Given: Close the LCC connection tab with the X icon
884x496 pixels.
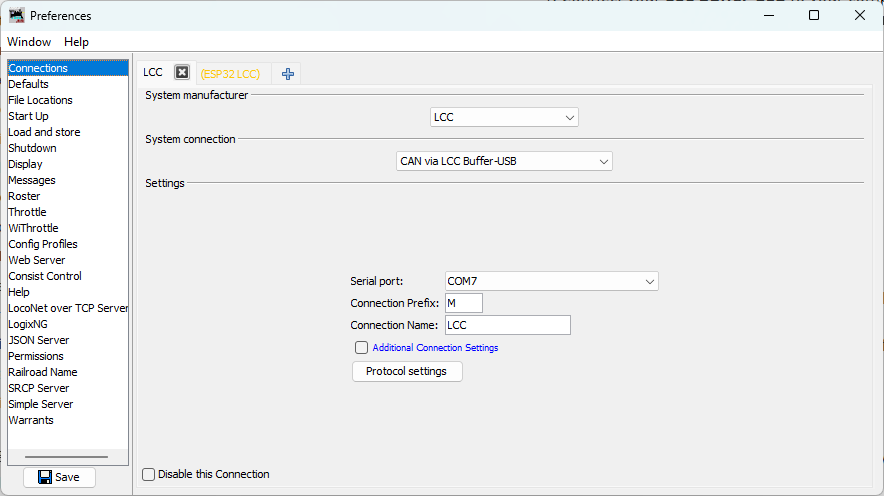Looking at the screenshot, I should tap(182, 72).
